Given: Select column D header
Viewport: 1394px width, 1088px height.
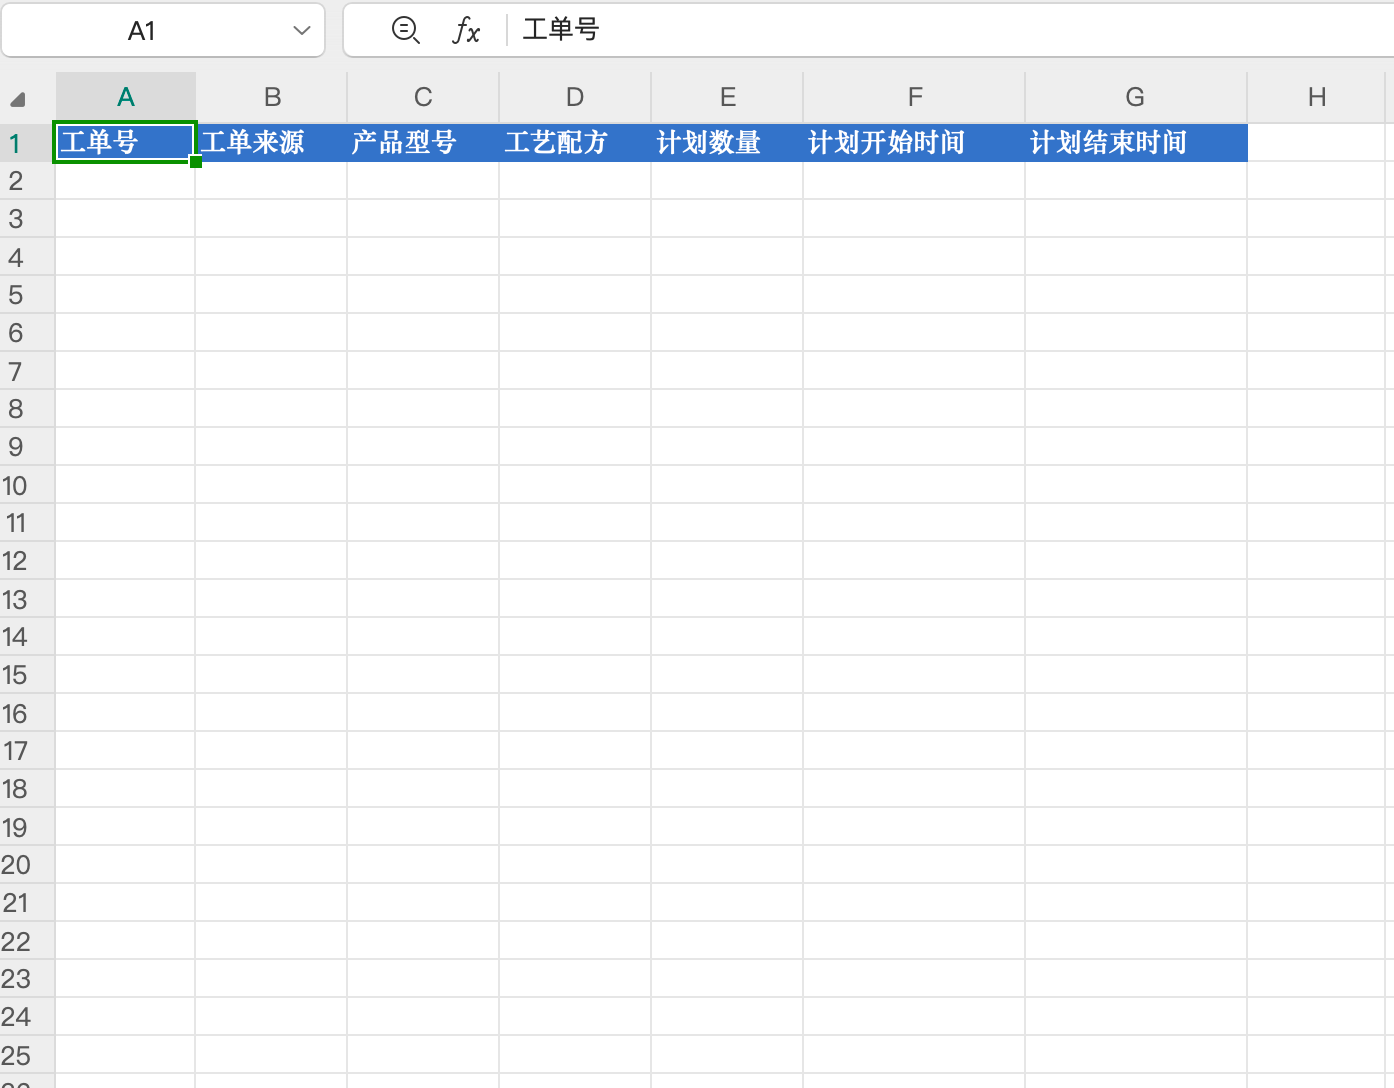Looking at the screenshot, I should [x=574, y=97].
